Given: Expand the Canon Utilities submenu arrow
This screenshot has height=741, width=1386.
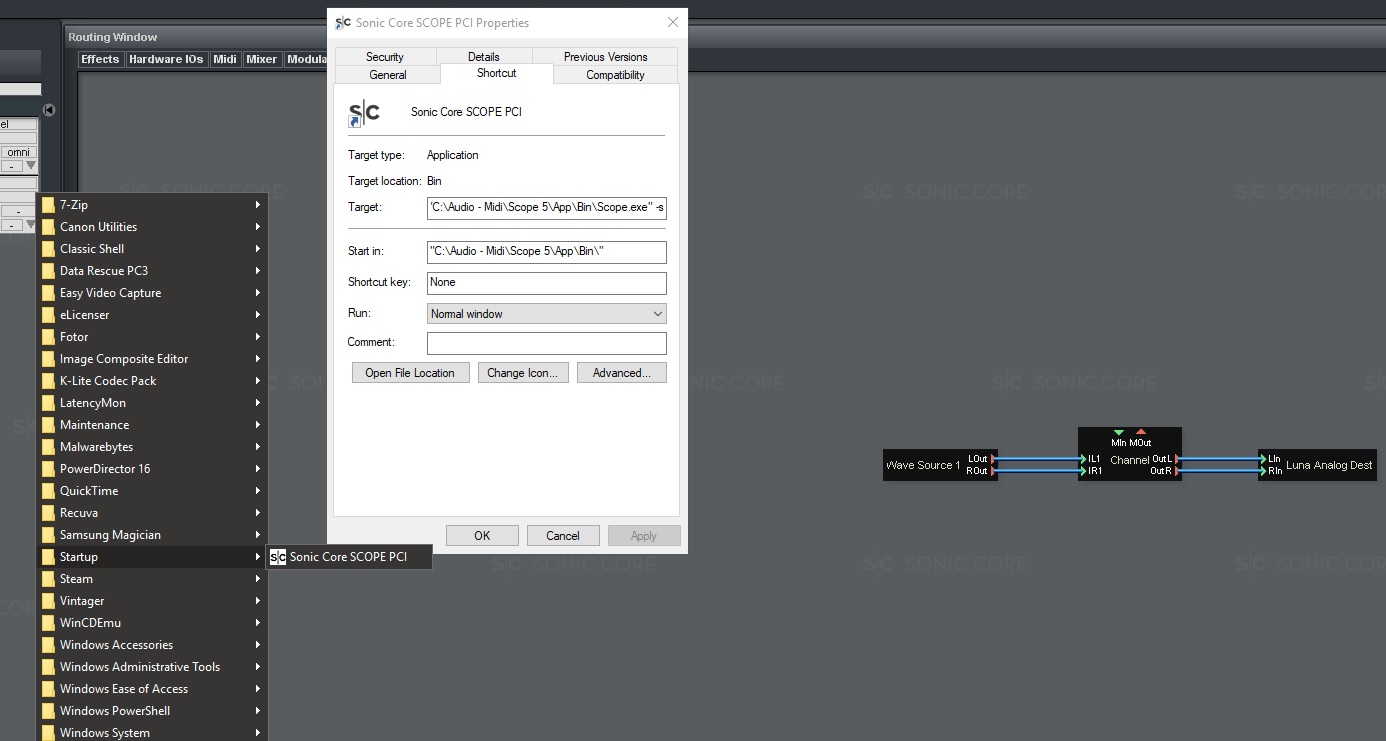Looking at the screenshot, I should click(x=258, y=227).
